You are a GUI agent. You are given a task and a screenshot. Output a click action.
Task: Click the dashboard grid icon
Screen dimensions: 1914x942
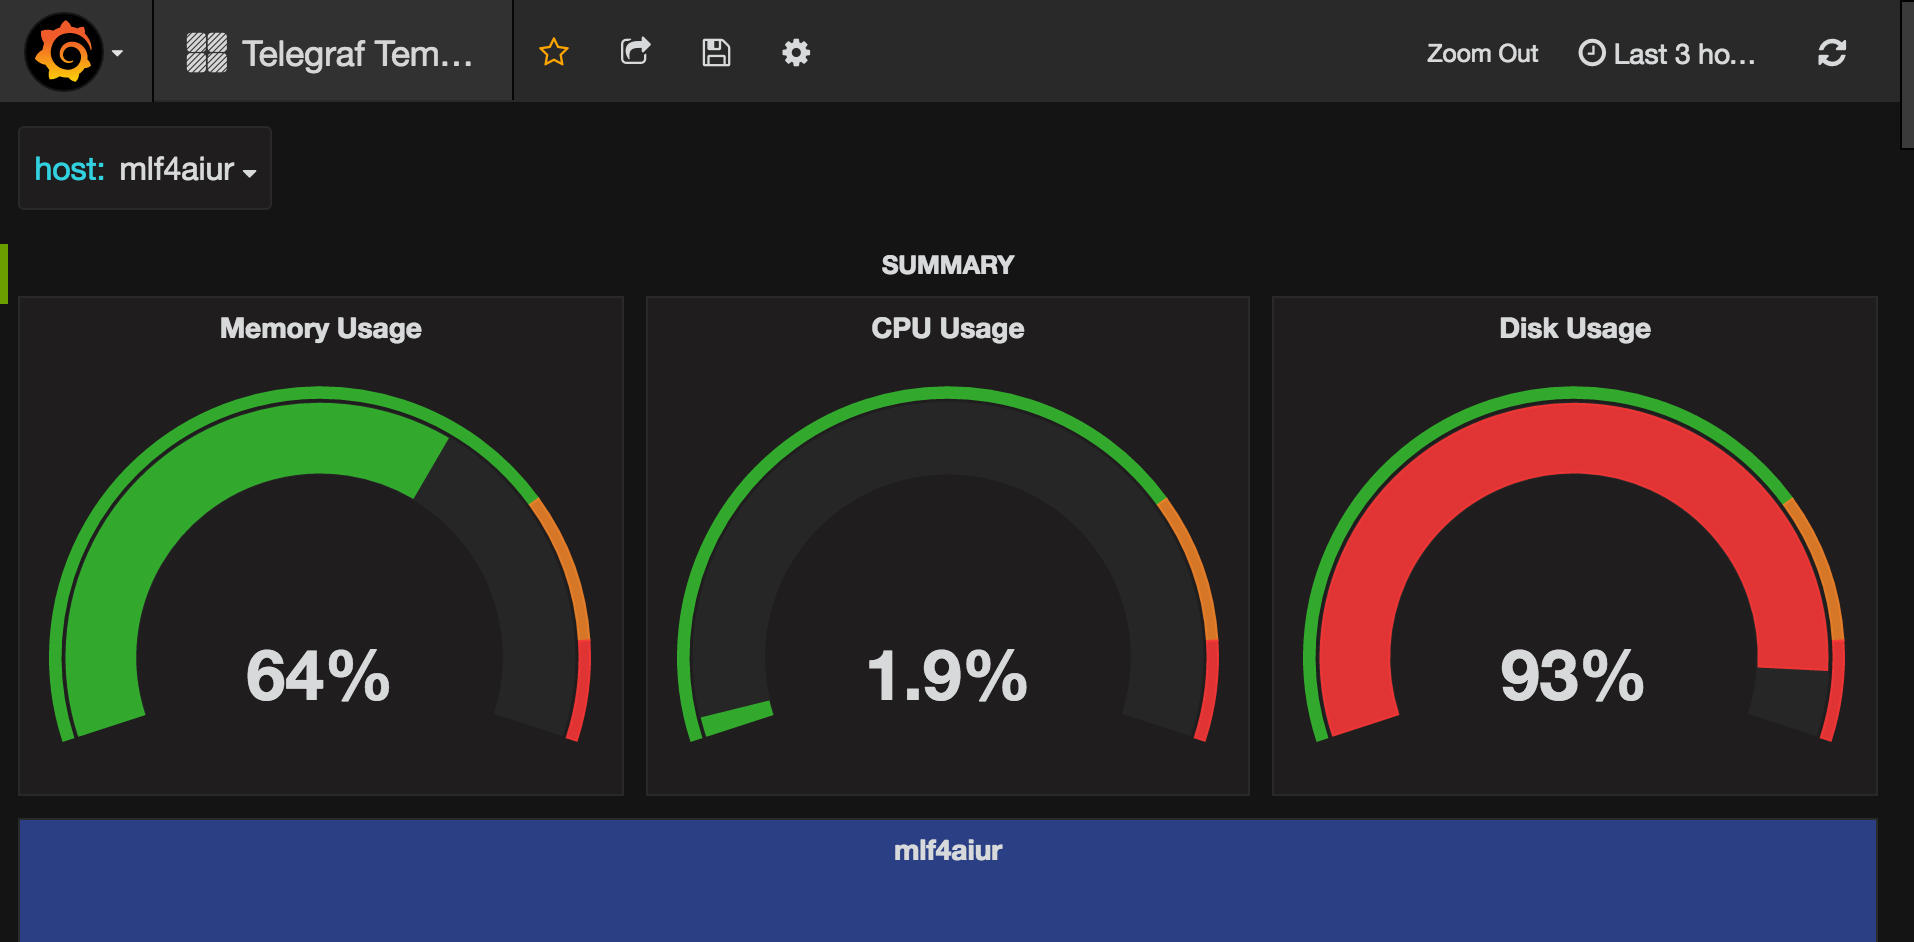click(x=206, y=53)
